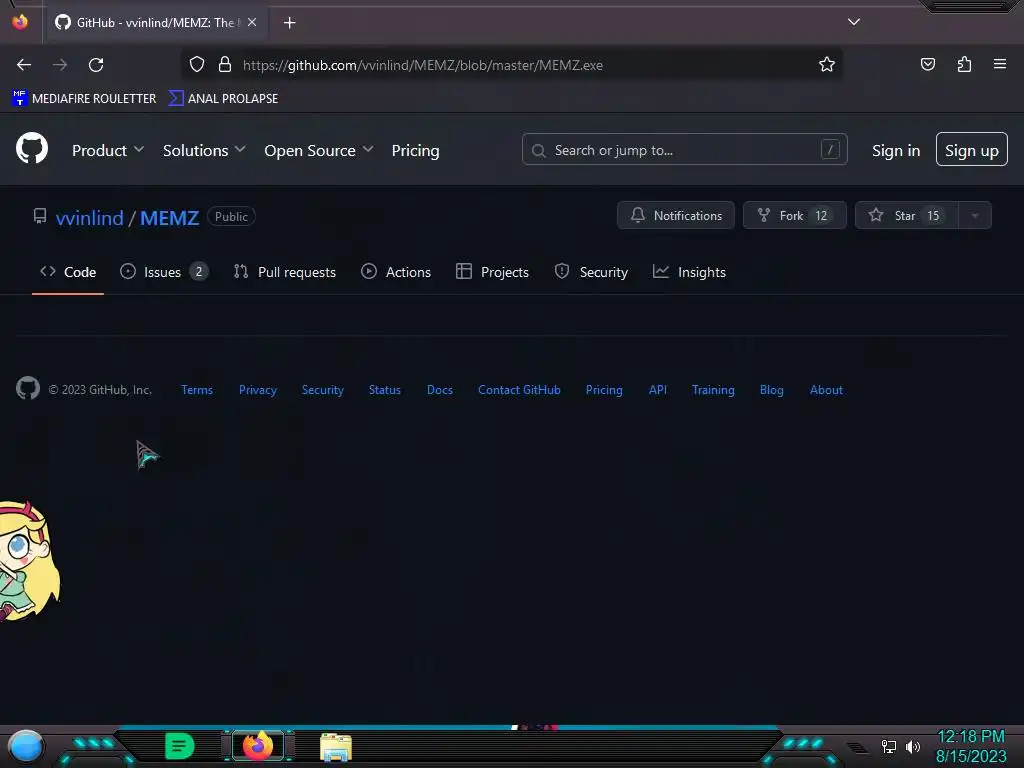Open a new tab with the plus icon
The width and height of the screenshot is (1024, 768).
289,23
